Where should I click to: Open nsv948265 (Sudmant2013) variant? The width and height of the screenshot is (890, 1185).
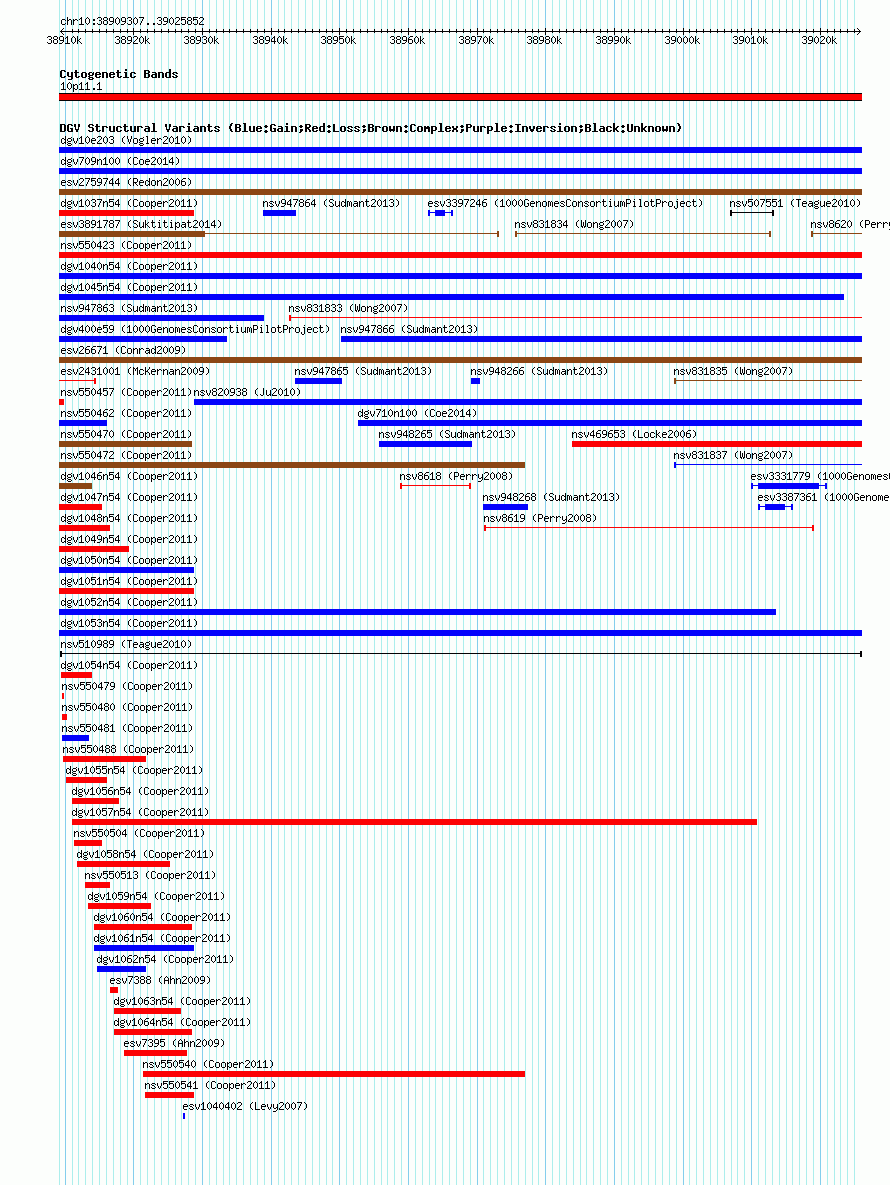447,435
